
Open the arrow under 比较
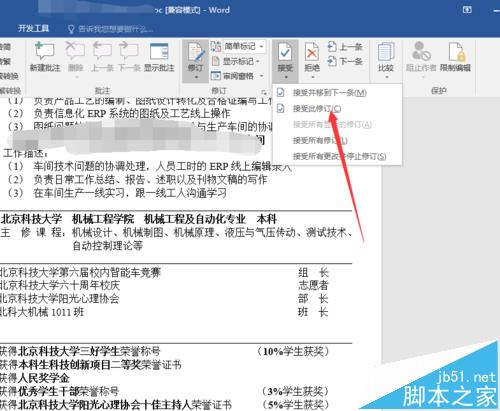387,77
